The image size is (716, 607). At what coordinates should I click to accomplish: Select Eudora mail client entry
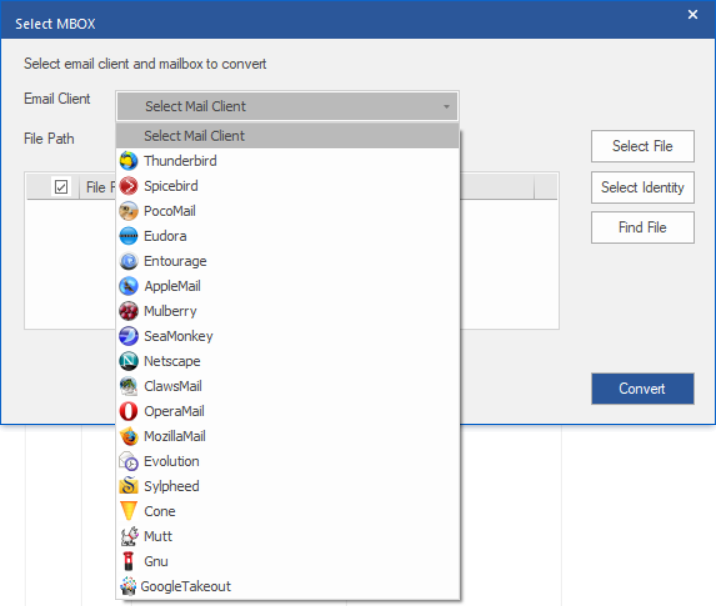tap(288, 236)
